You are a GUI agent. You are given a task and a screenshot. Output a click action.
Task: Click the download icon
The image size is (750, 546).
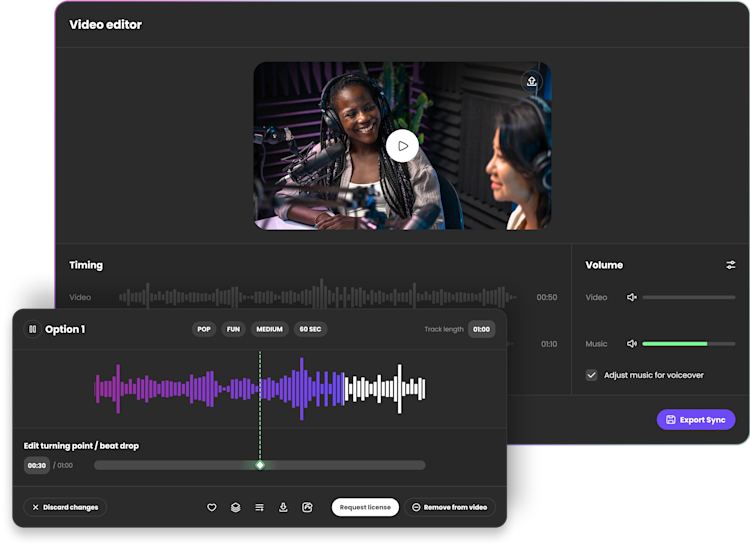click(283, 507)
